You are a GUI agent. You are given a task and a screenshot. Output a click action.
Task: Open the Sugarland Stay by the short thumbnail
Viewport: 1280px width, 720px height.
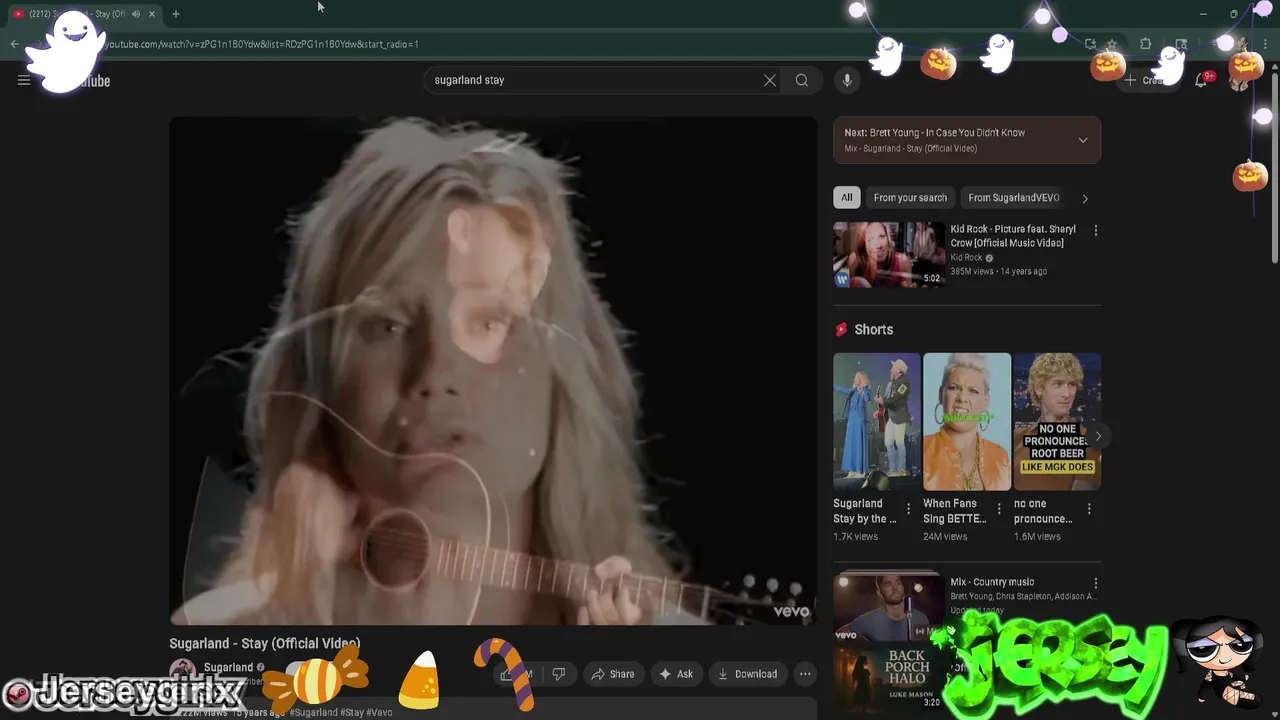coord(877,422)
